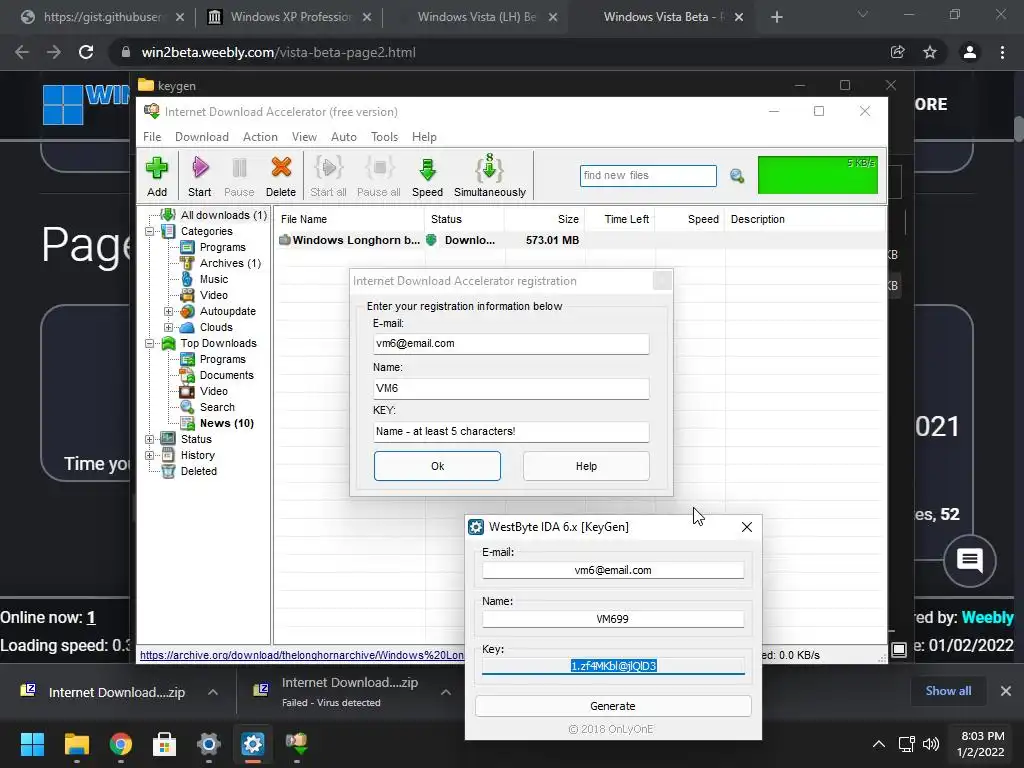This screenshot has height=768, width=1024.
Task: Select the Categories tree node
Action: [x=206, y=231]
